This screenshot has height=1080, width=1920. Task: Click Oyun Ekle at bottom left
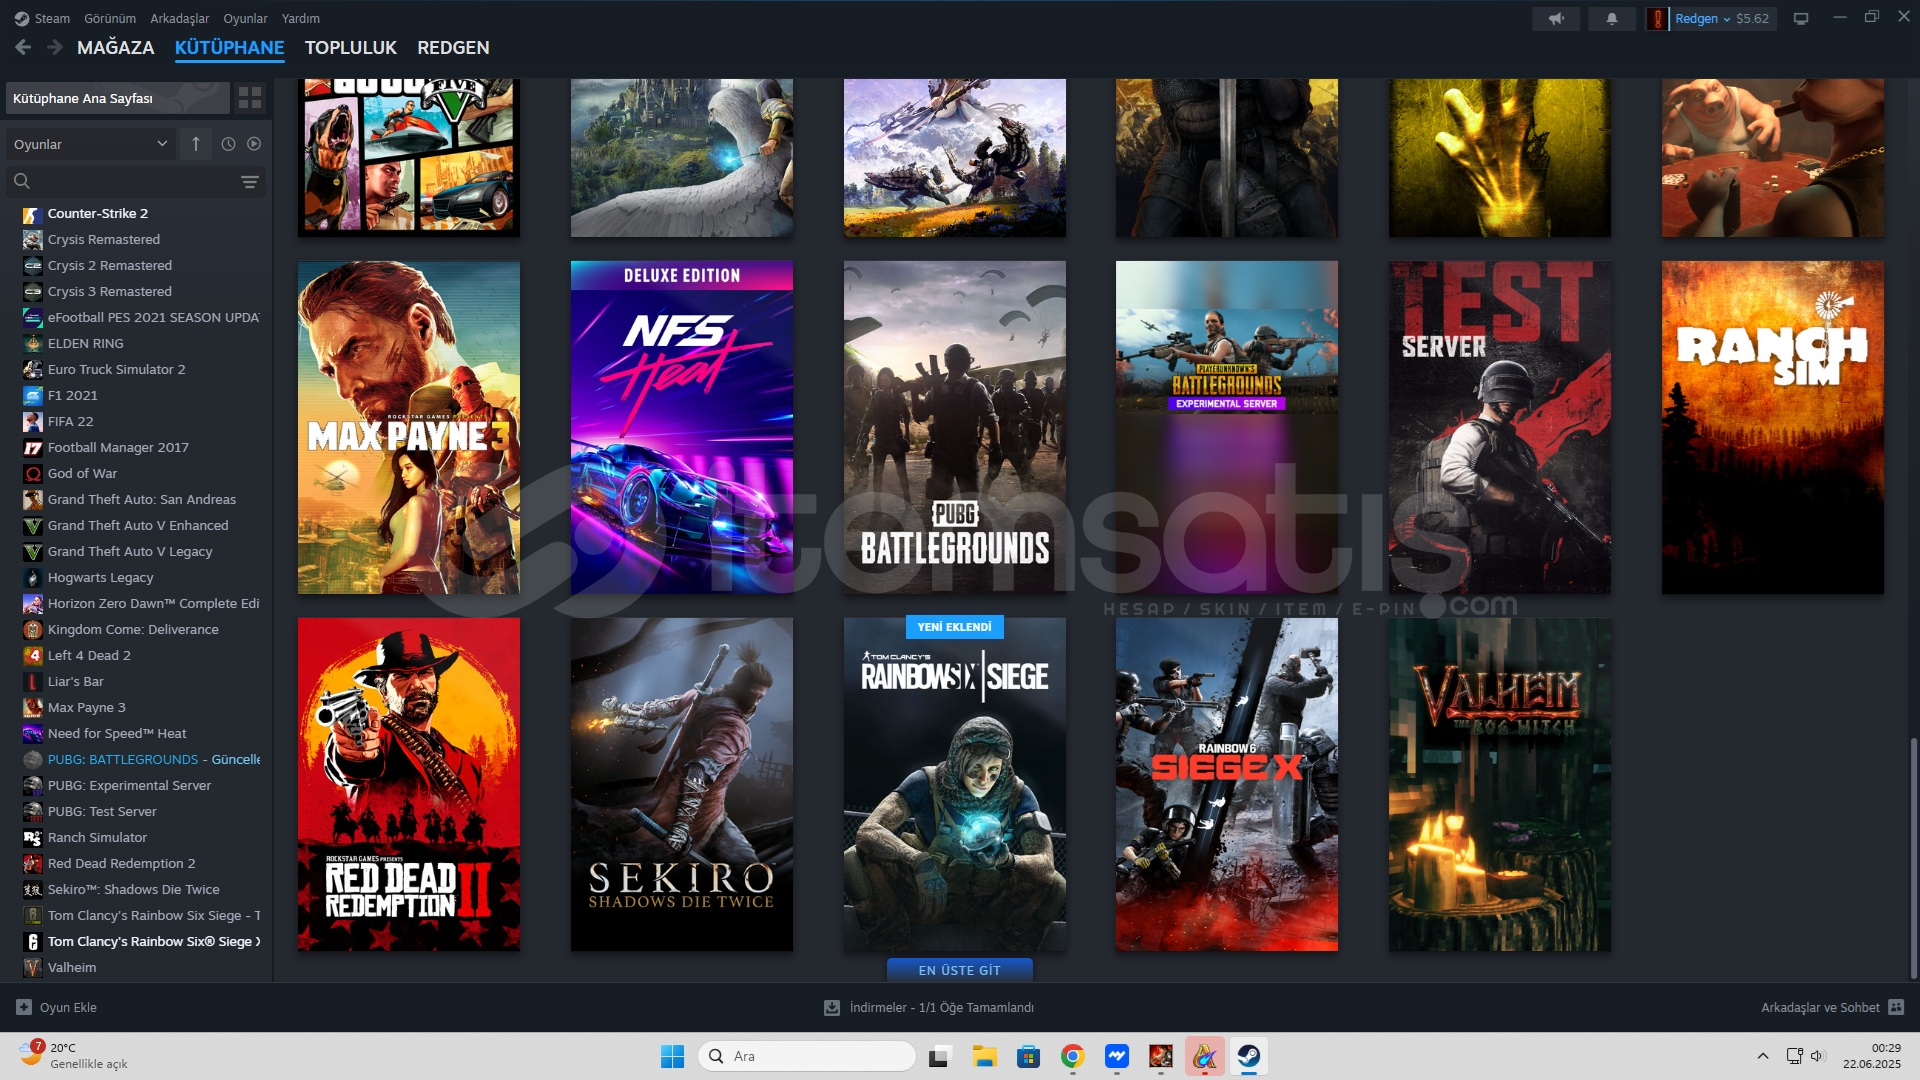pos(57,1007)
